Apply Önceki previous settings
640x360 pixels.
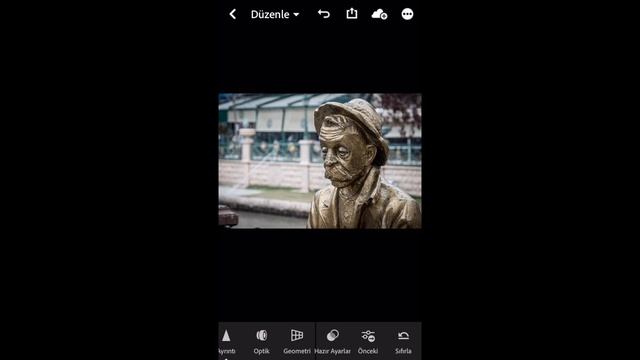368,342
